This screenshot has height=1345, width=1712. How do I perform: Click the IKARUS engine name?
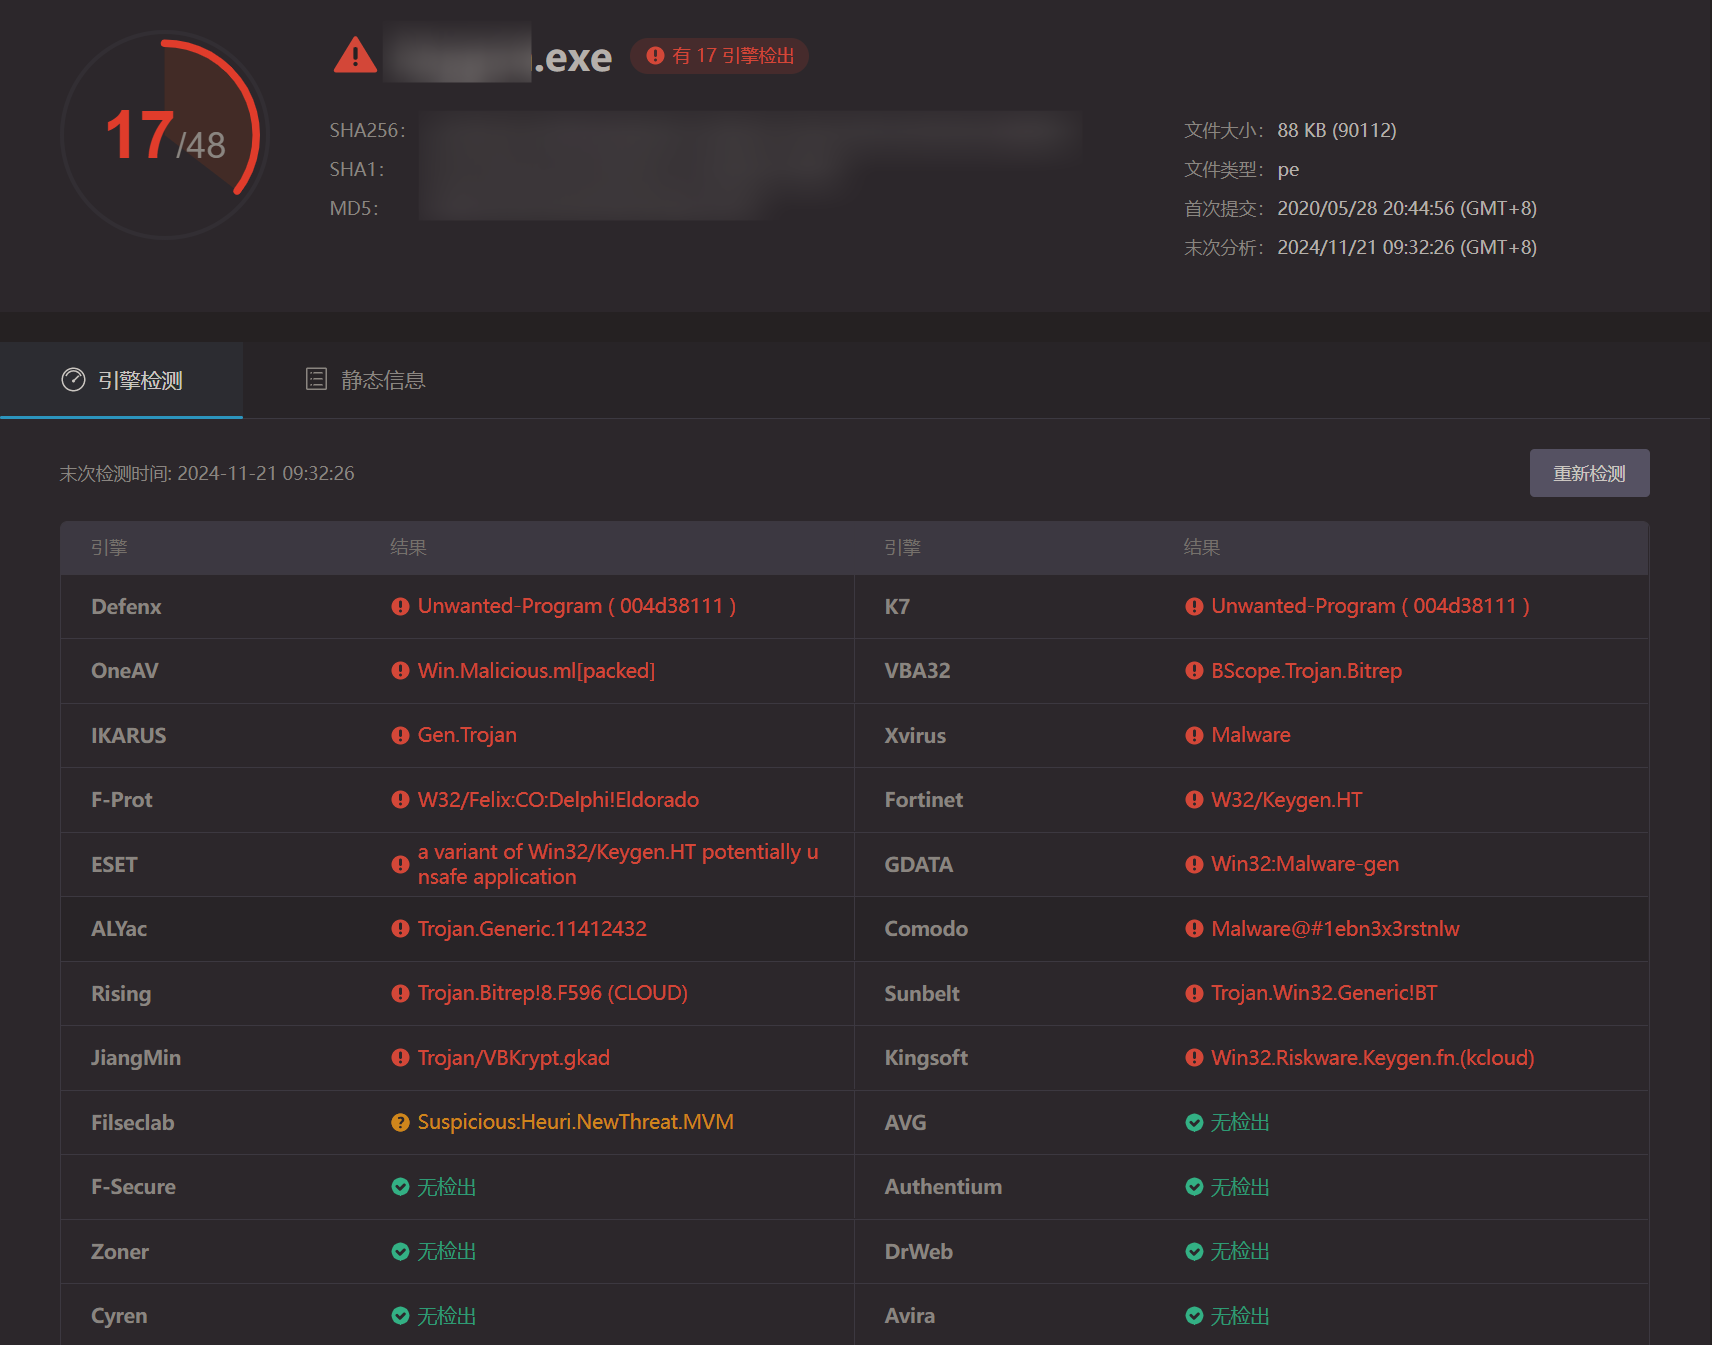coord(129,736)
